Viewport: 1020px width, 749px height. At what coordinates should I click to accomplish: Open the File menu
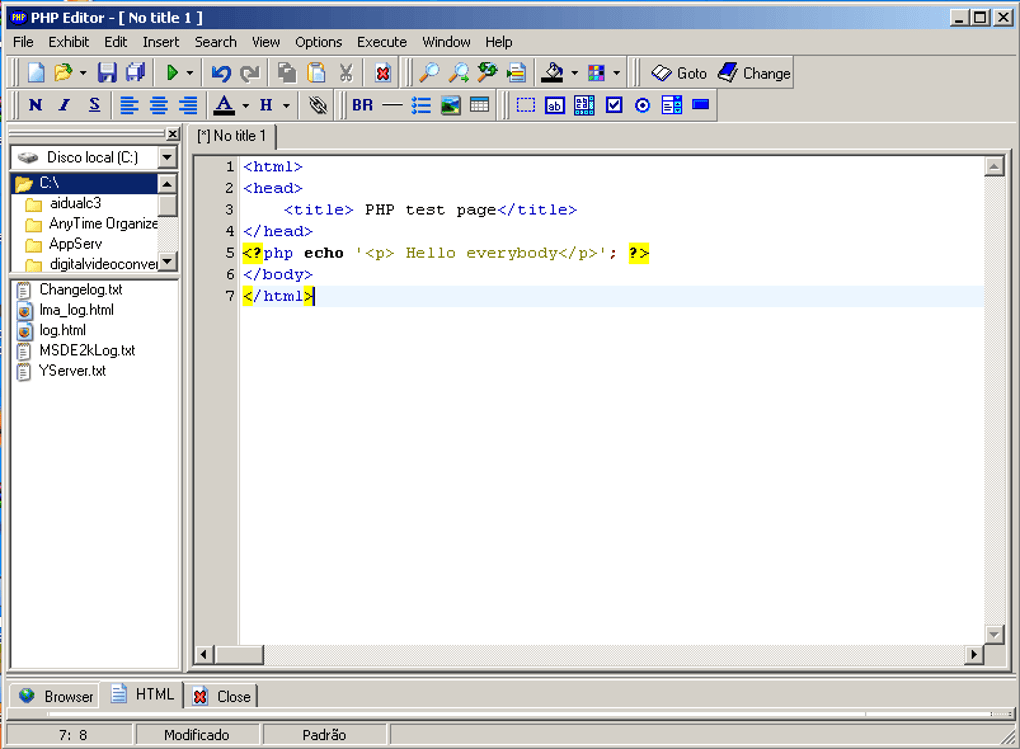point(23,42)
